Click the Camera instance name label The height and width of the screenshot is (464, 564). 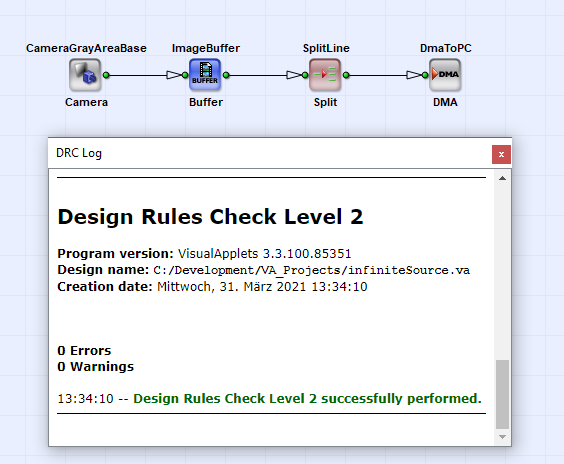pos(86,102)
